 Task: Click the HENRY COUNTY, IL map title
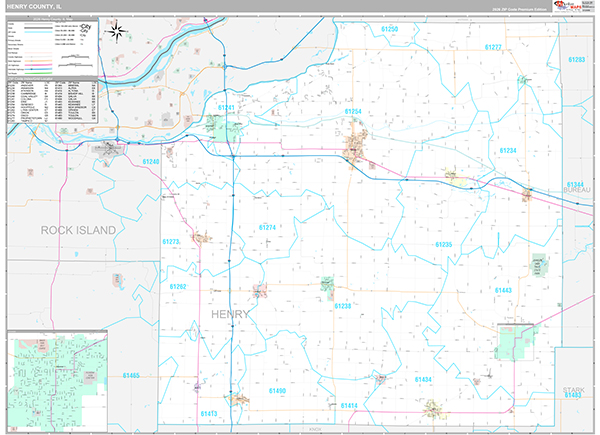pyautogui.click(x=33, y=7)
